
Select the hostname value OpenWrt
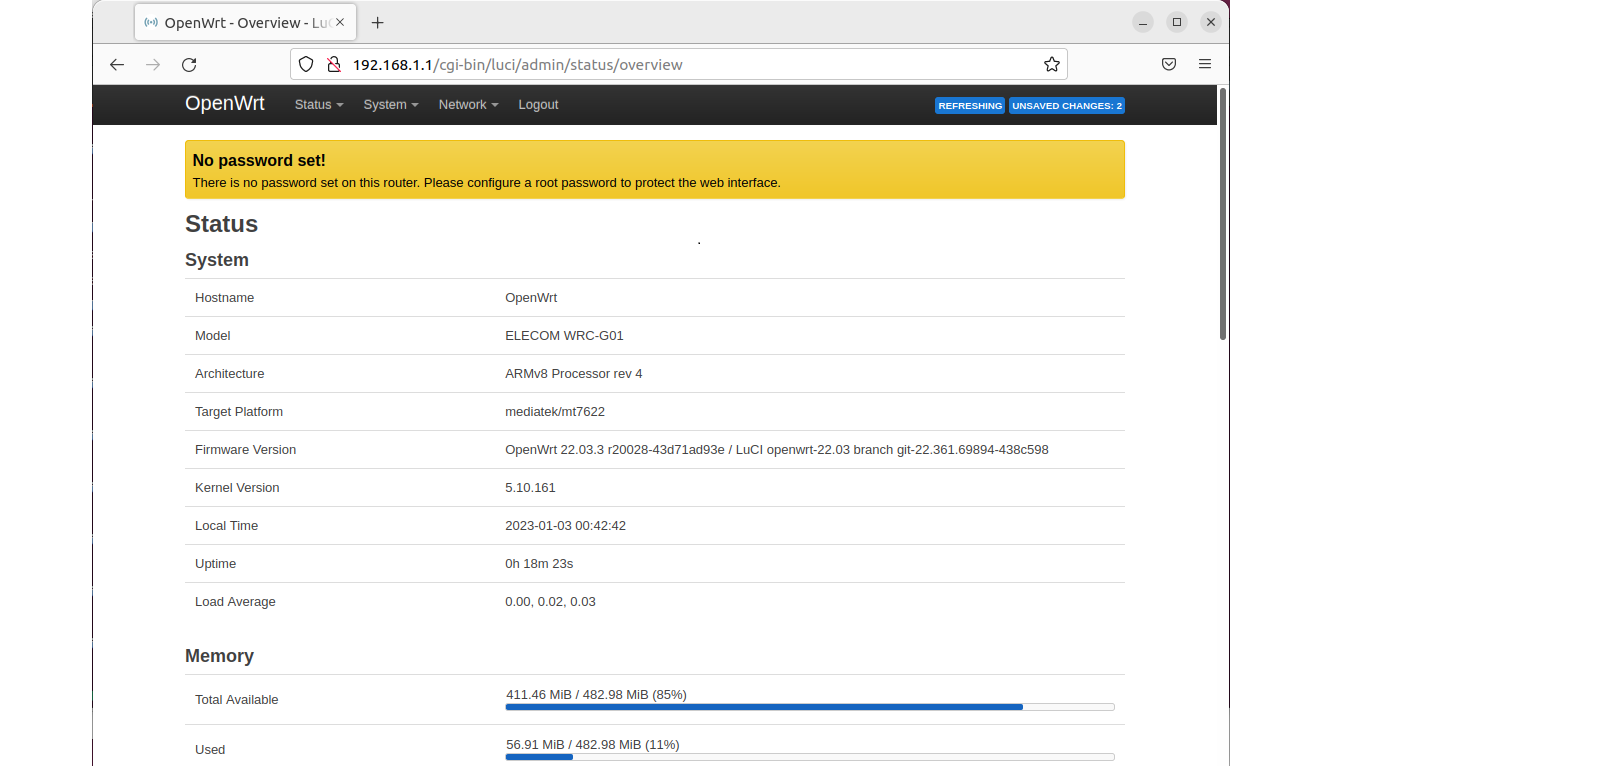click(x=531, y=298)
